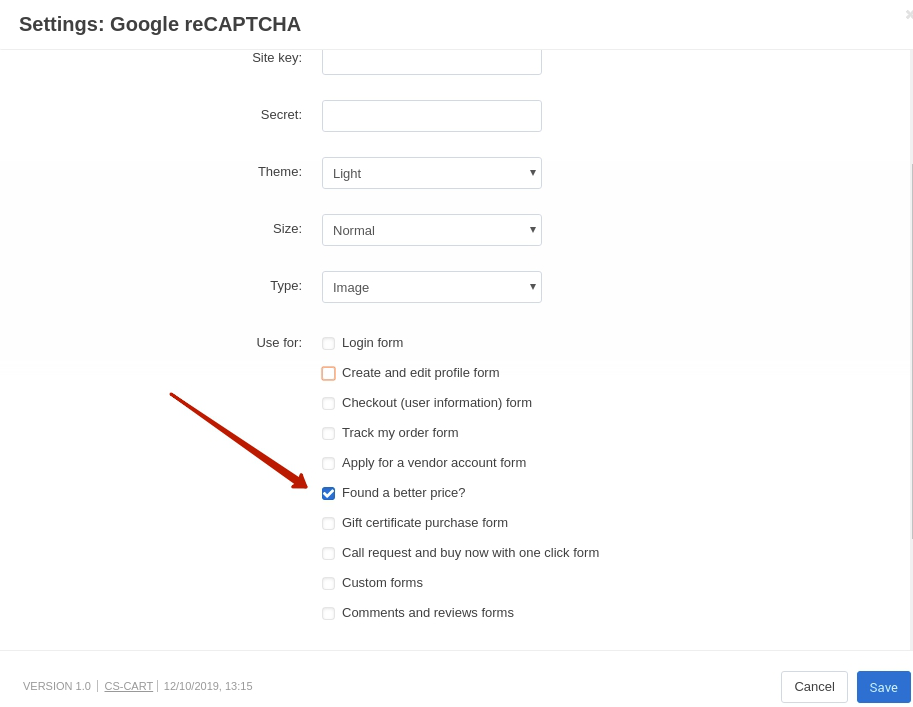
Task: Click the blue Save button
Action: point(883,687)
